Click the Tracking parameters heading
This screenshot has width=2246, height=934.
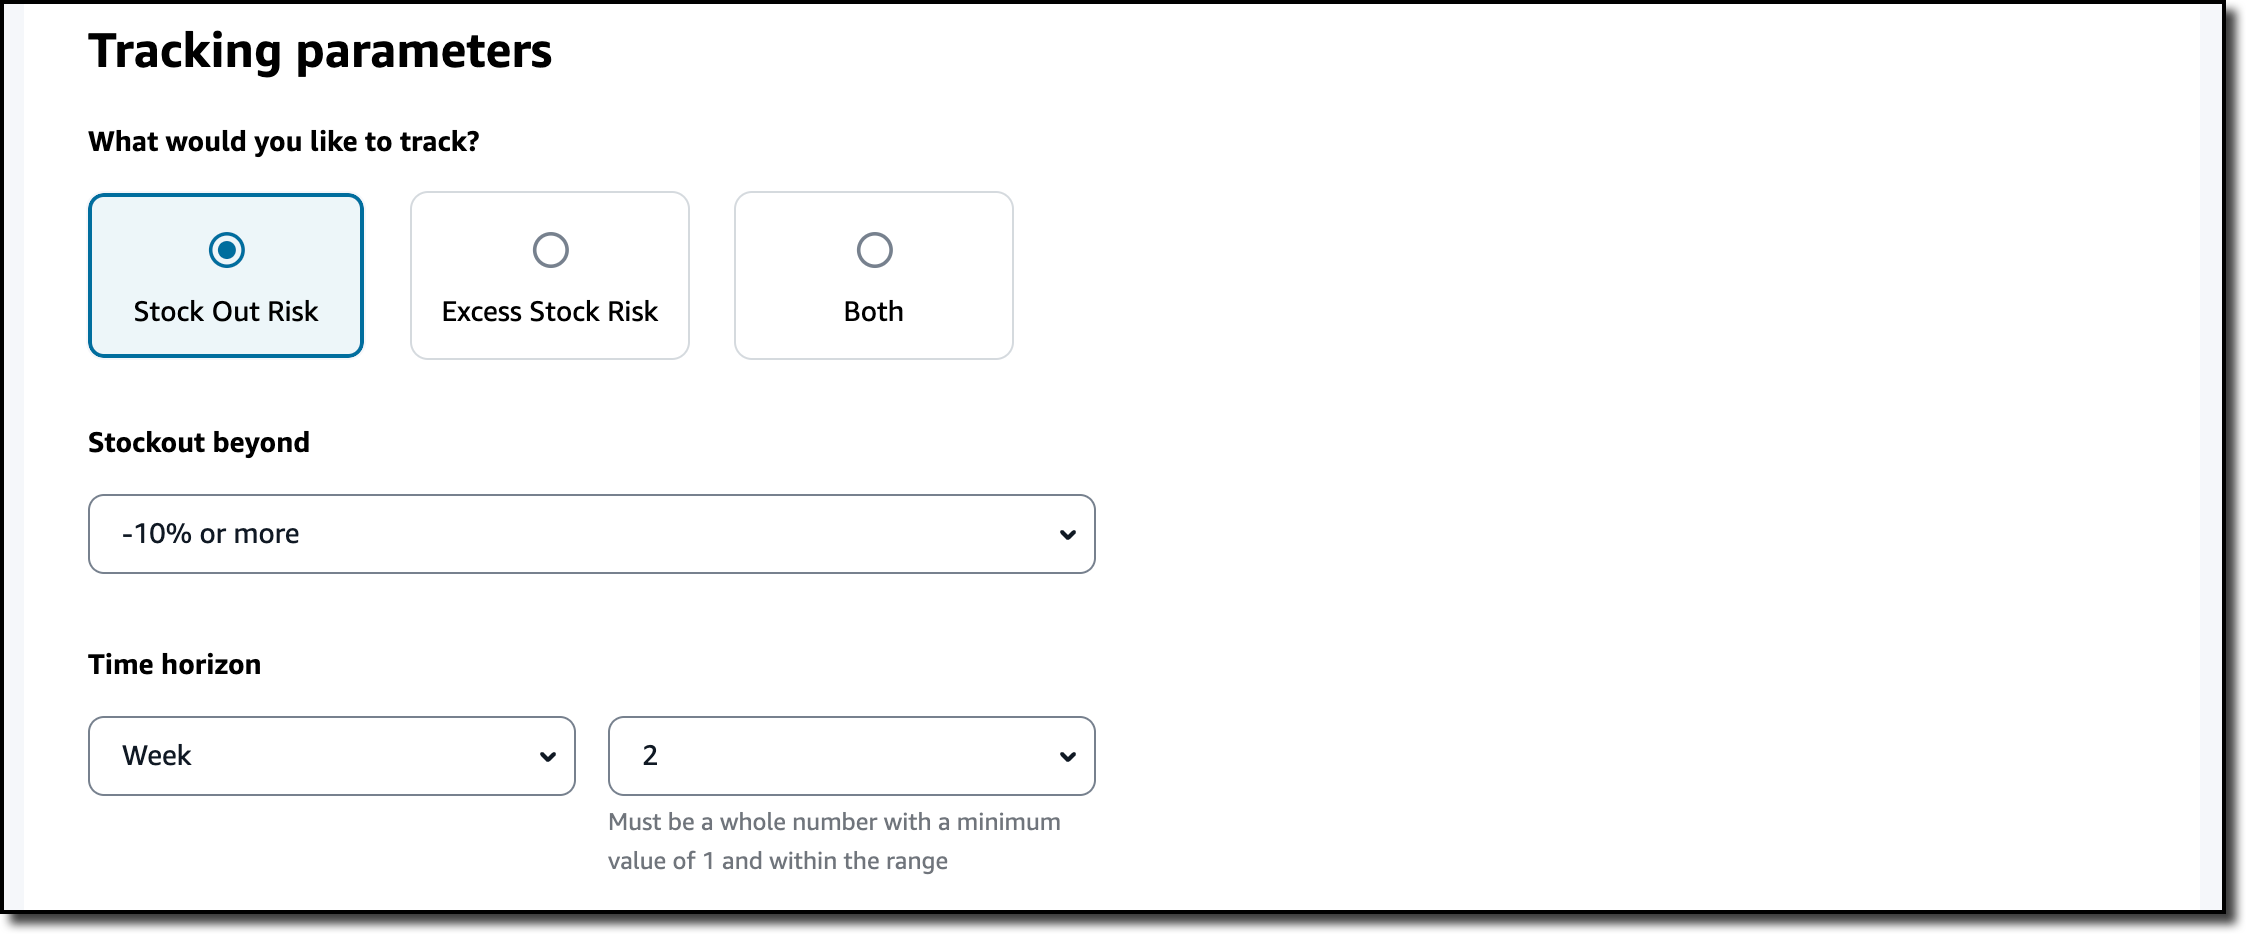tap(320, 51)
